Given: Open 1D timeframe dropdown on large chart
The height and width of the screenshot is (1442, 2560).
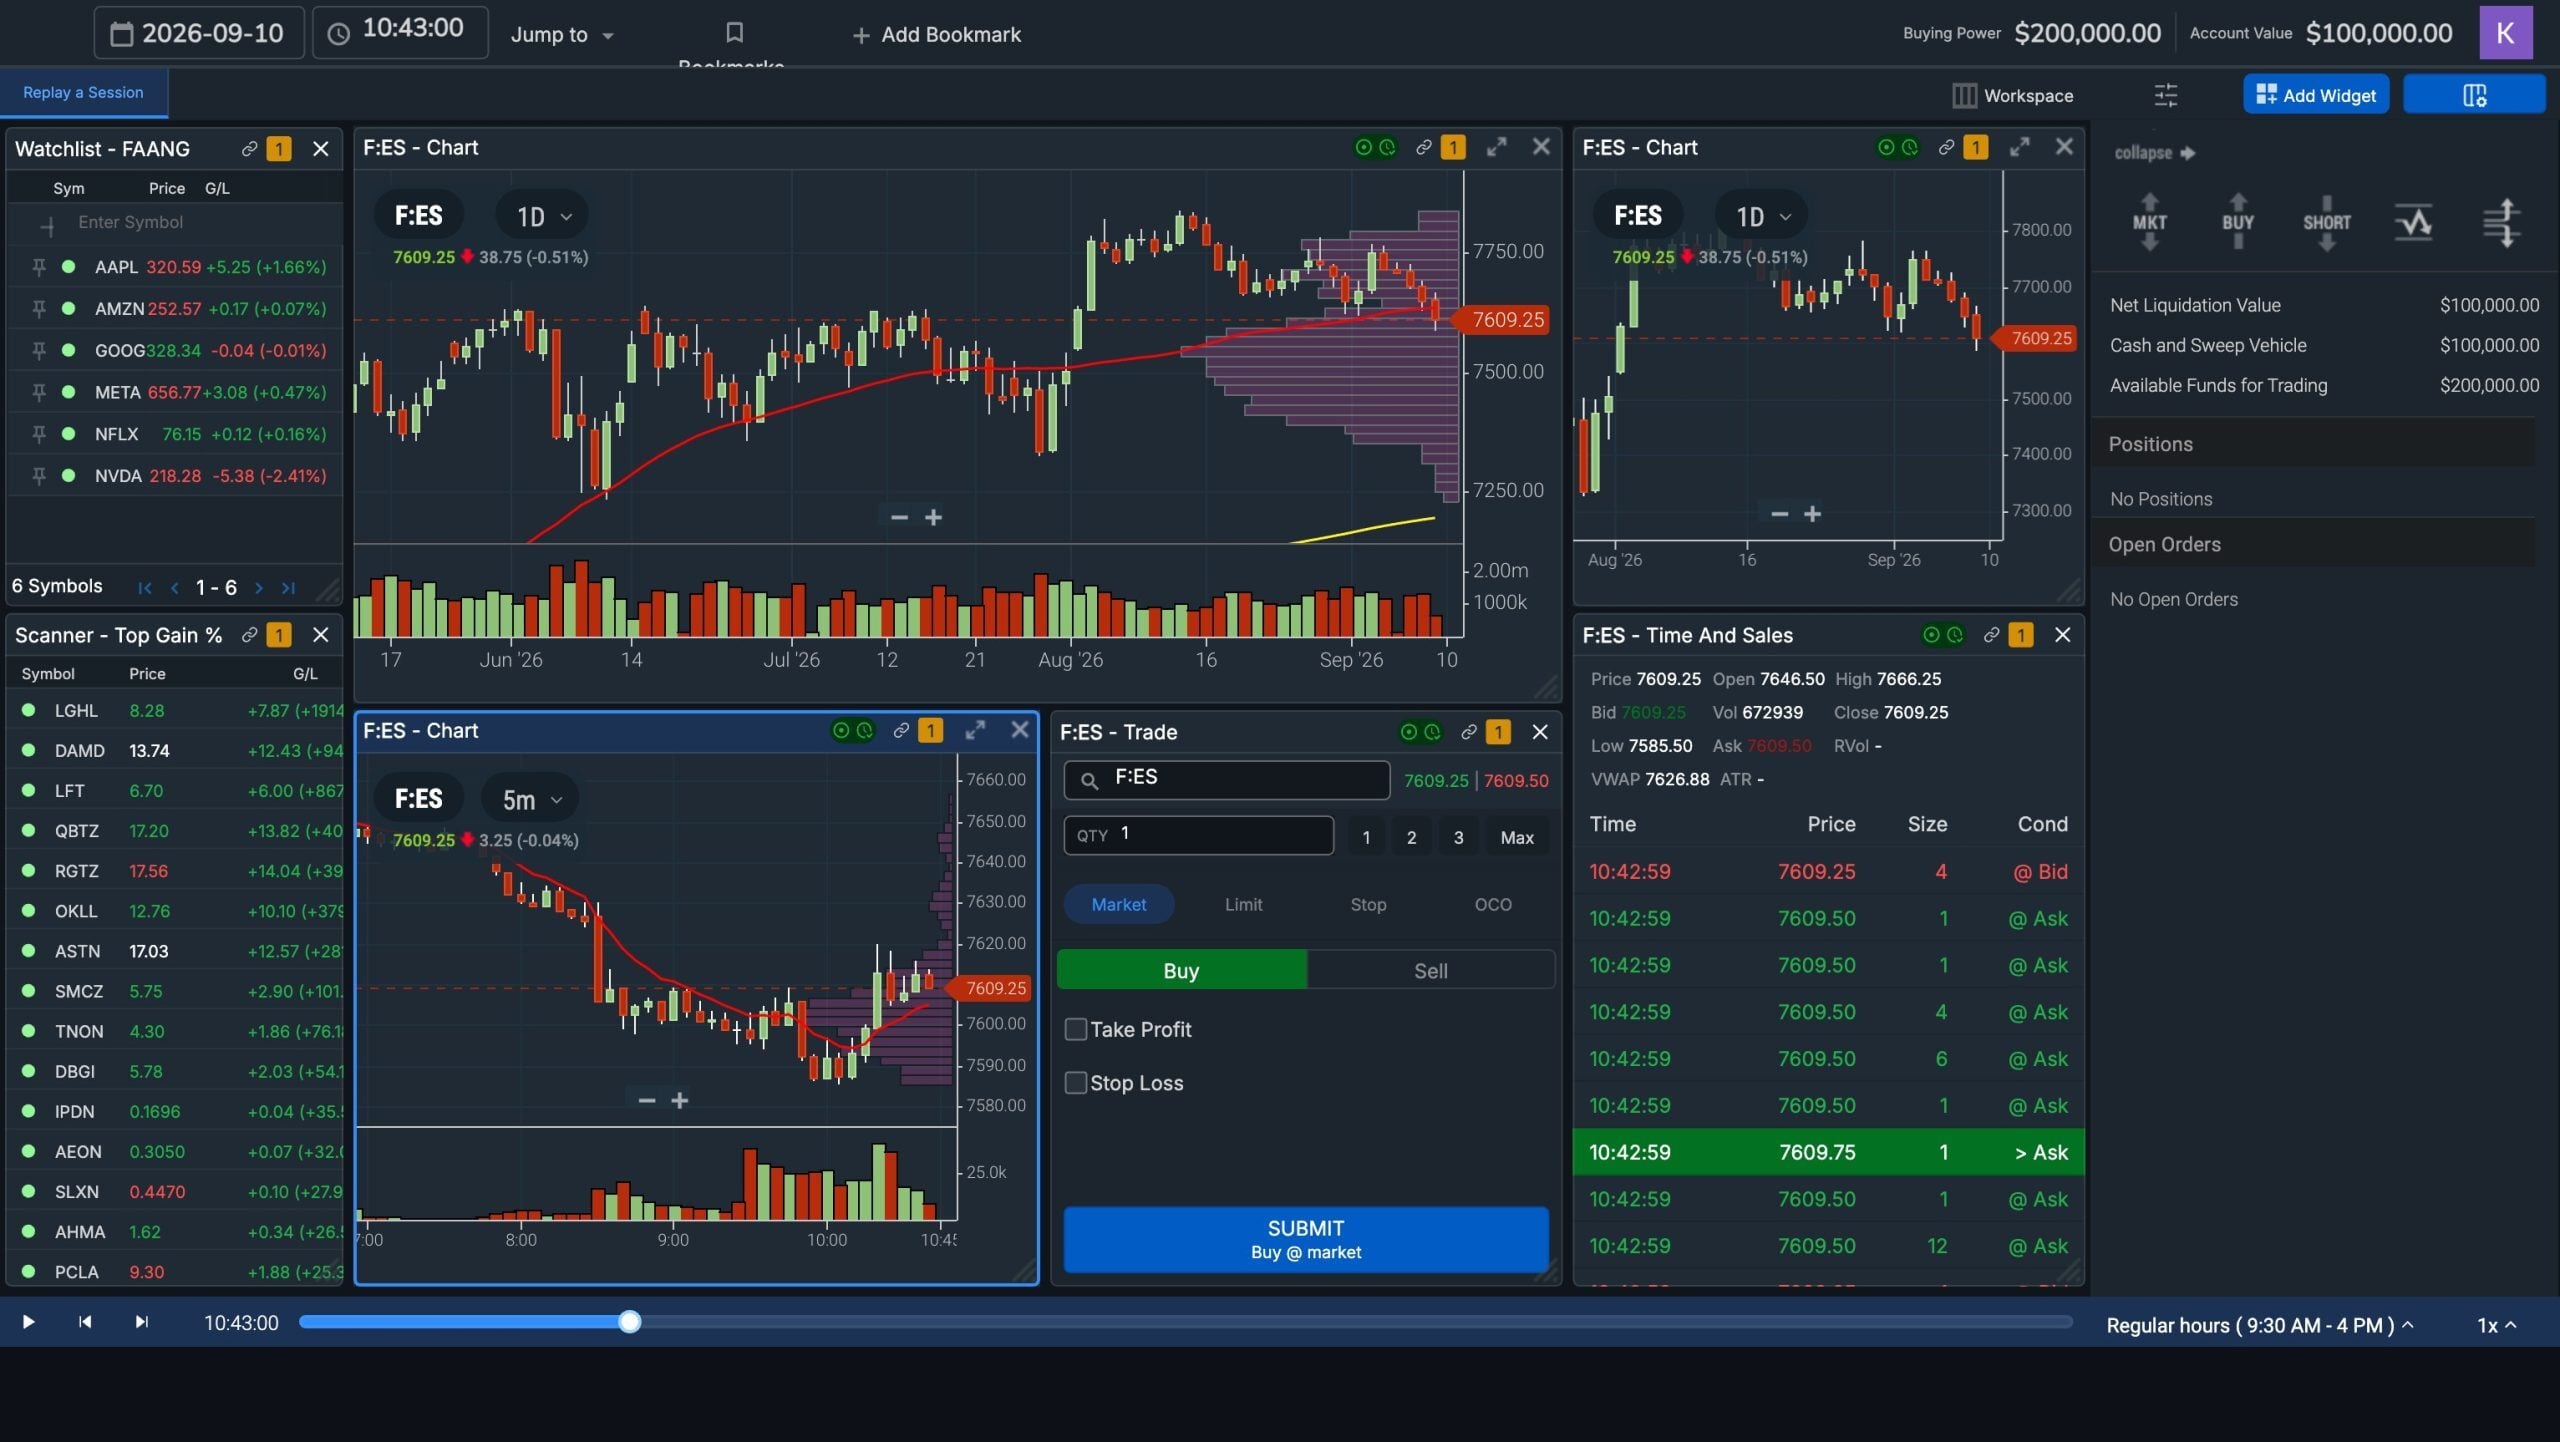Looking at the screenshot, I should pos(543,216).
